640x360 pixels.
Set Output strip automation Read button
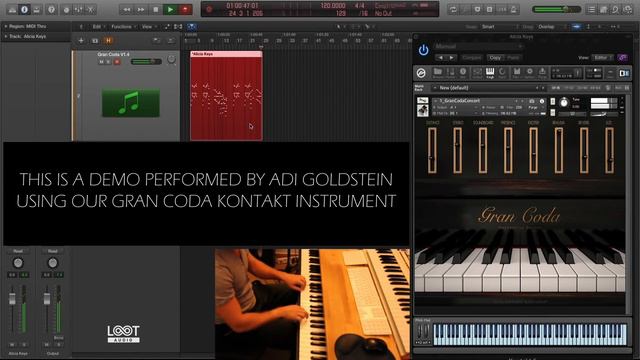tap(53, 251)
